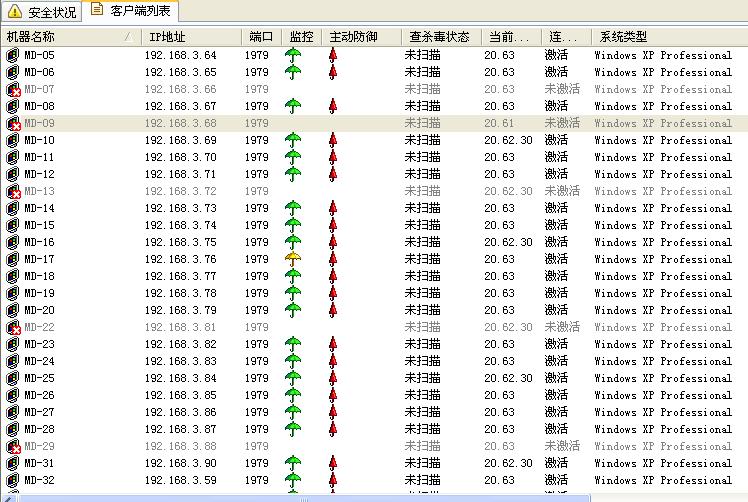Image resolution: width=748 pixels, height=502 pixels.
Task: Click the offline computer icon for MD-07
Action: pyautogui.click(x=13, y=89)
